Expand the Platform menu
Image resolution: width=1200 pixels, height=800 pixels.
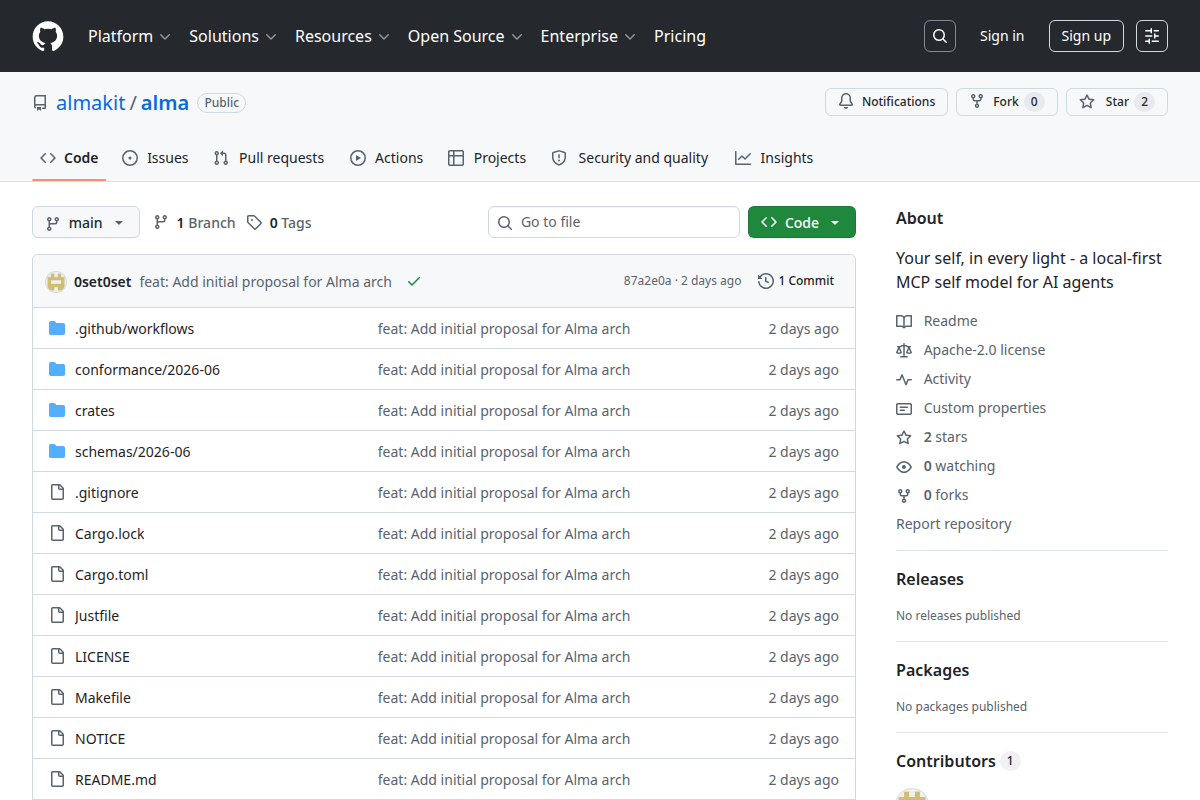(128, 36)
